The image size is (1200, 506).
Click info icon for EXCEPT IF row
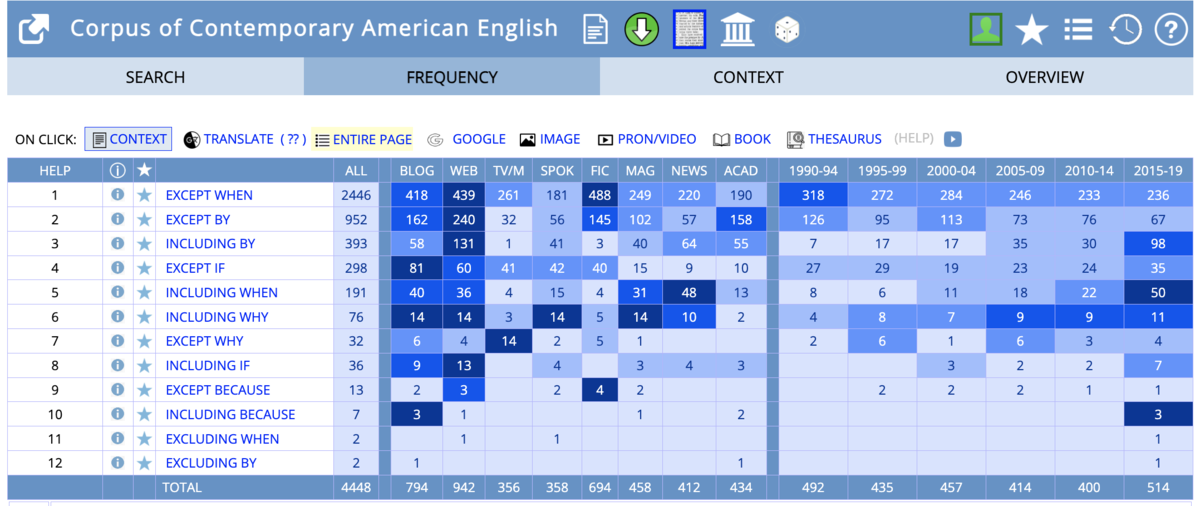[117, 268]
